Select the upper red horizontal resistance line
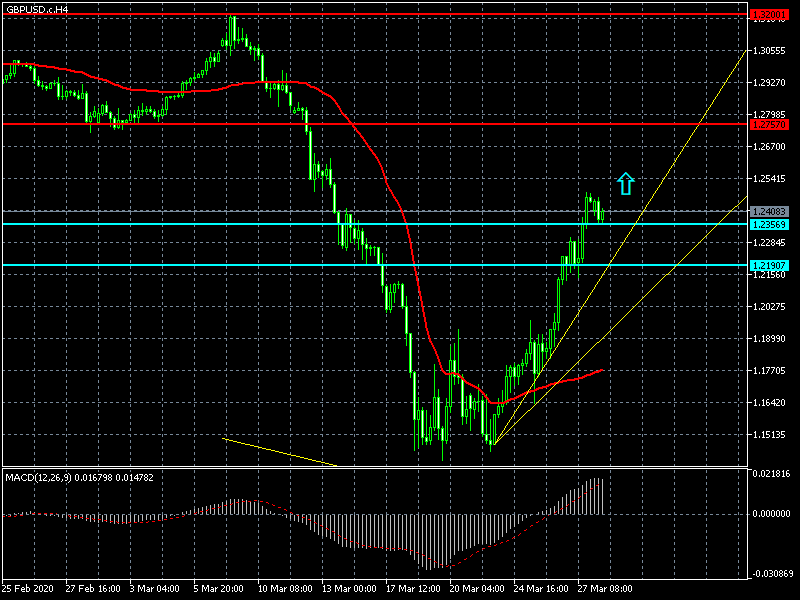The width and height of the screenshot is (800, 600). tap(400, 16)
